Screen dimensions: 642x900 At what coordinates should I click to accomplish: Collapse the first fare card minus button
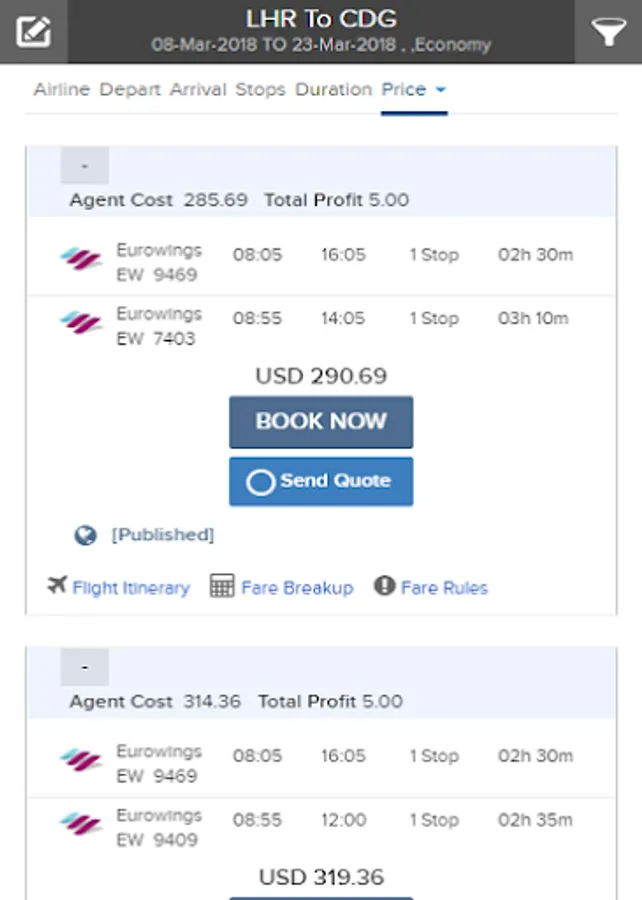point(85,166)
